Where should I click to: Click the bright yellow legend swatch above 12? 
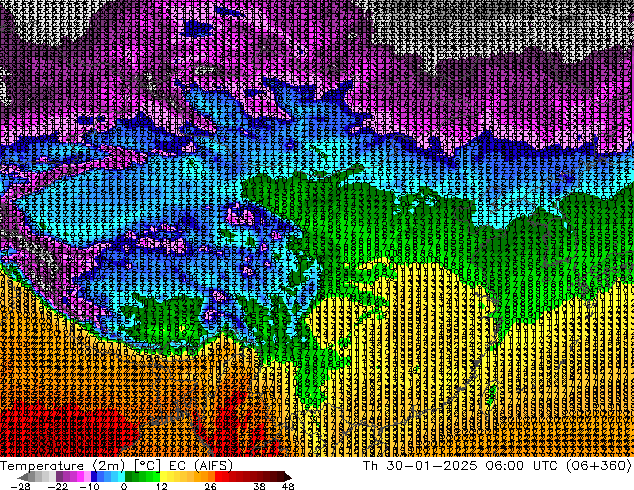(x=163, y=477)
